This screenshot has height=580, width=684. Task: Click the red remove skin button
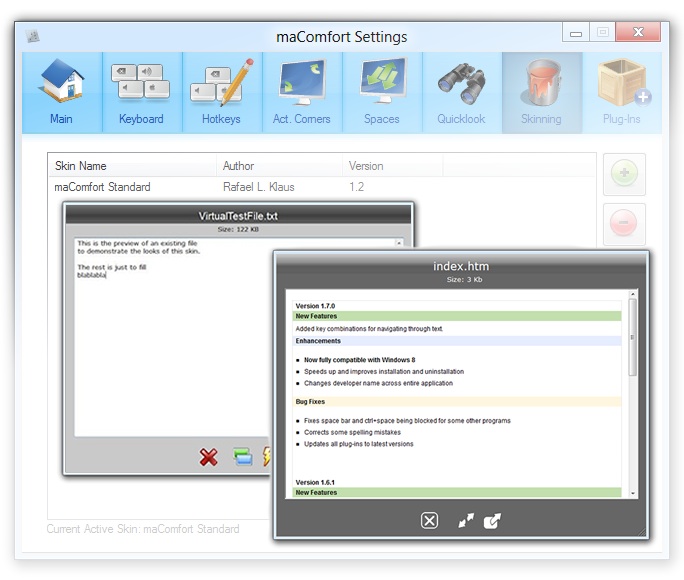624,223
